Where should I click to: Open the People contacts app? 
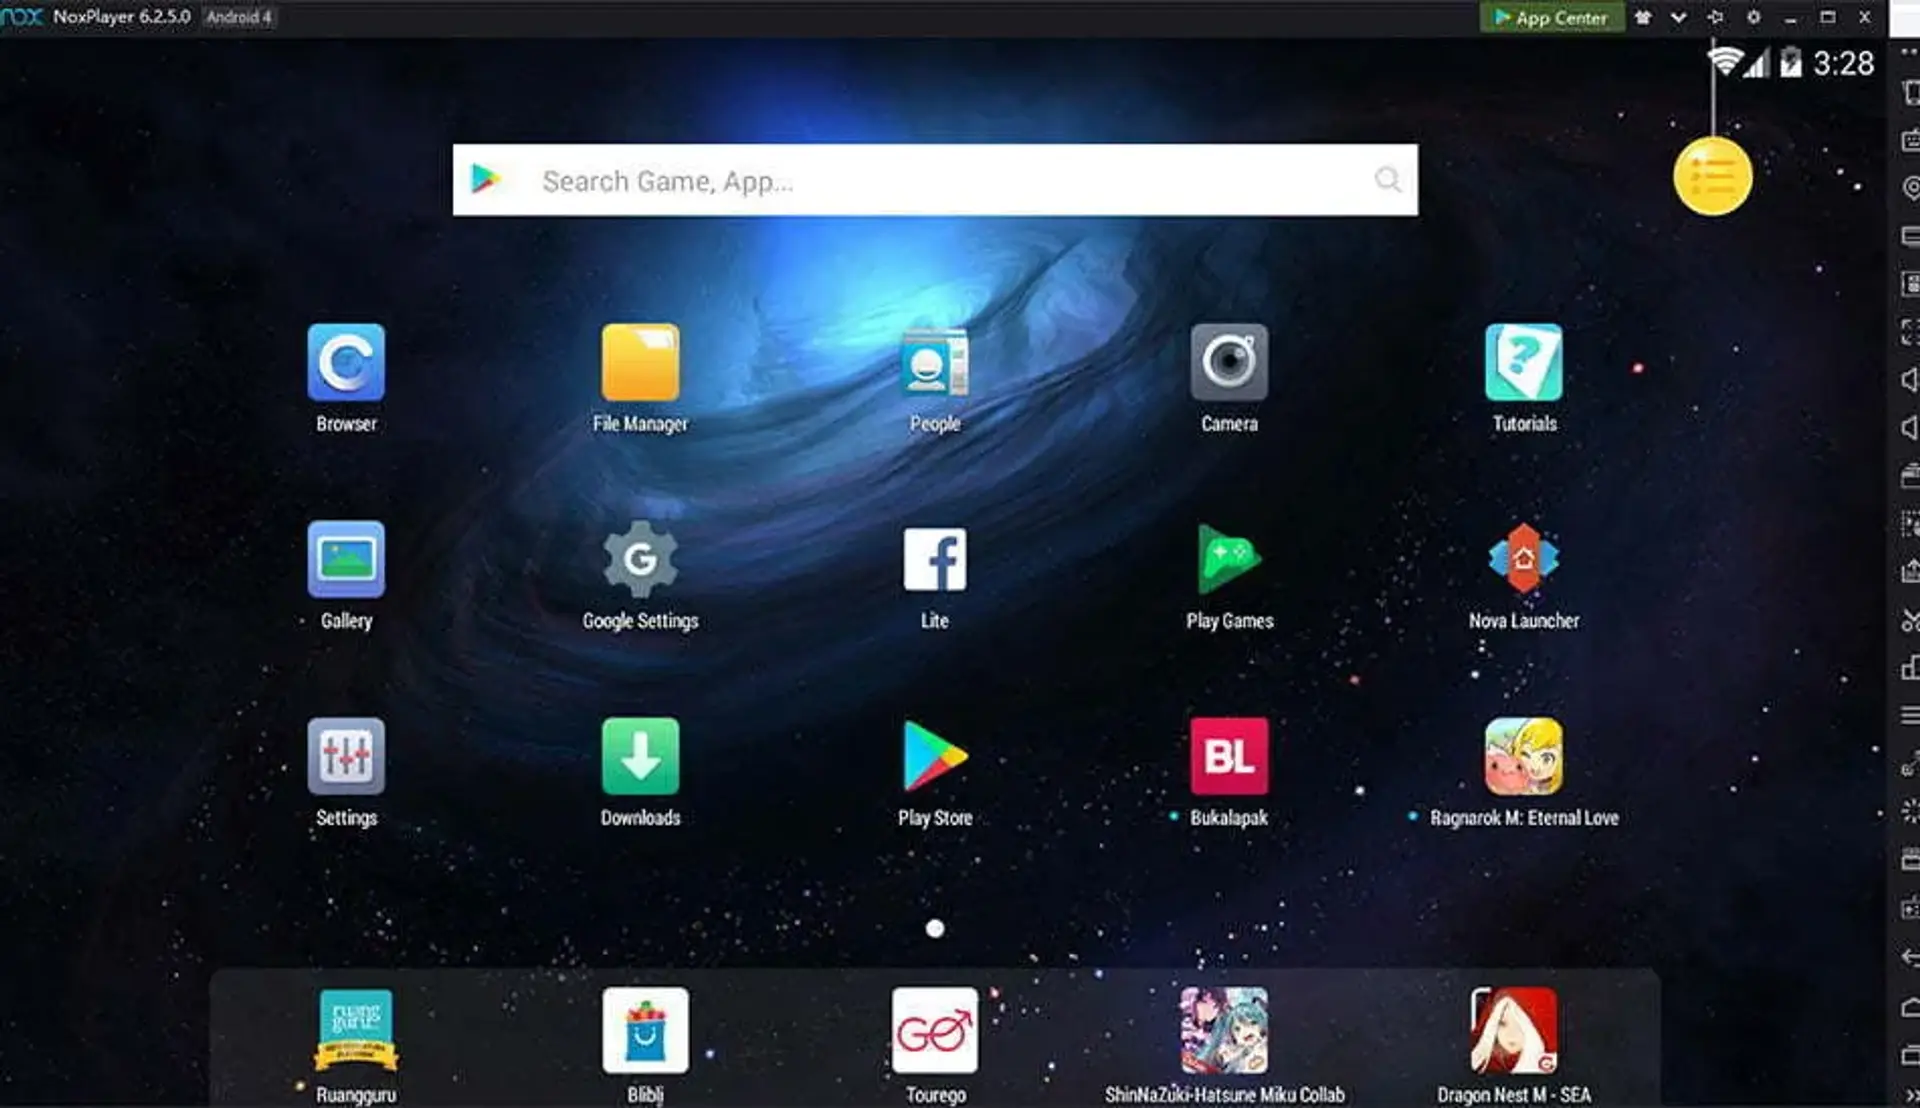935,362
